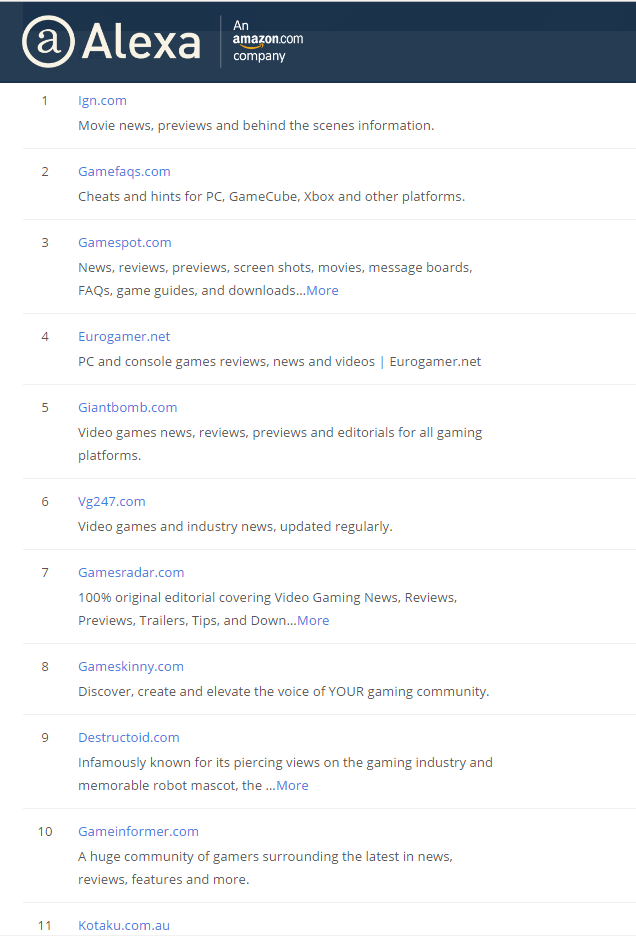The width and height of the screenshot is (636, 936).
Task: Click the Alexa wordmark in the header
Action: click(x=141, y=42)
